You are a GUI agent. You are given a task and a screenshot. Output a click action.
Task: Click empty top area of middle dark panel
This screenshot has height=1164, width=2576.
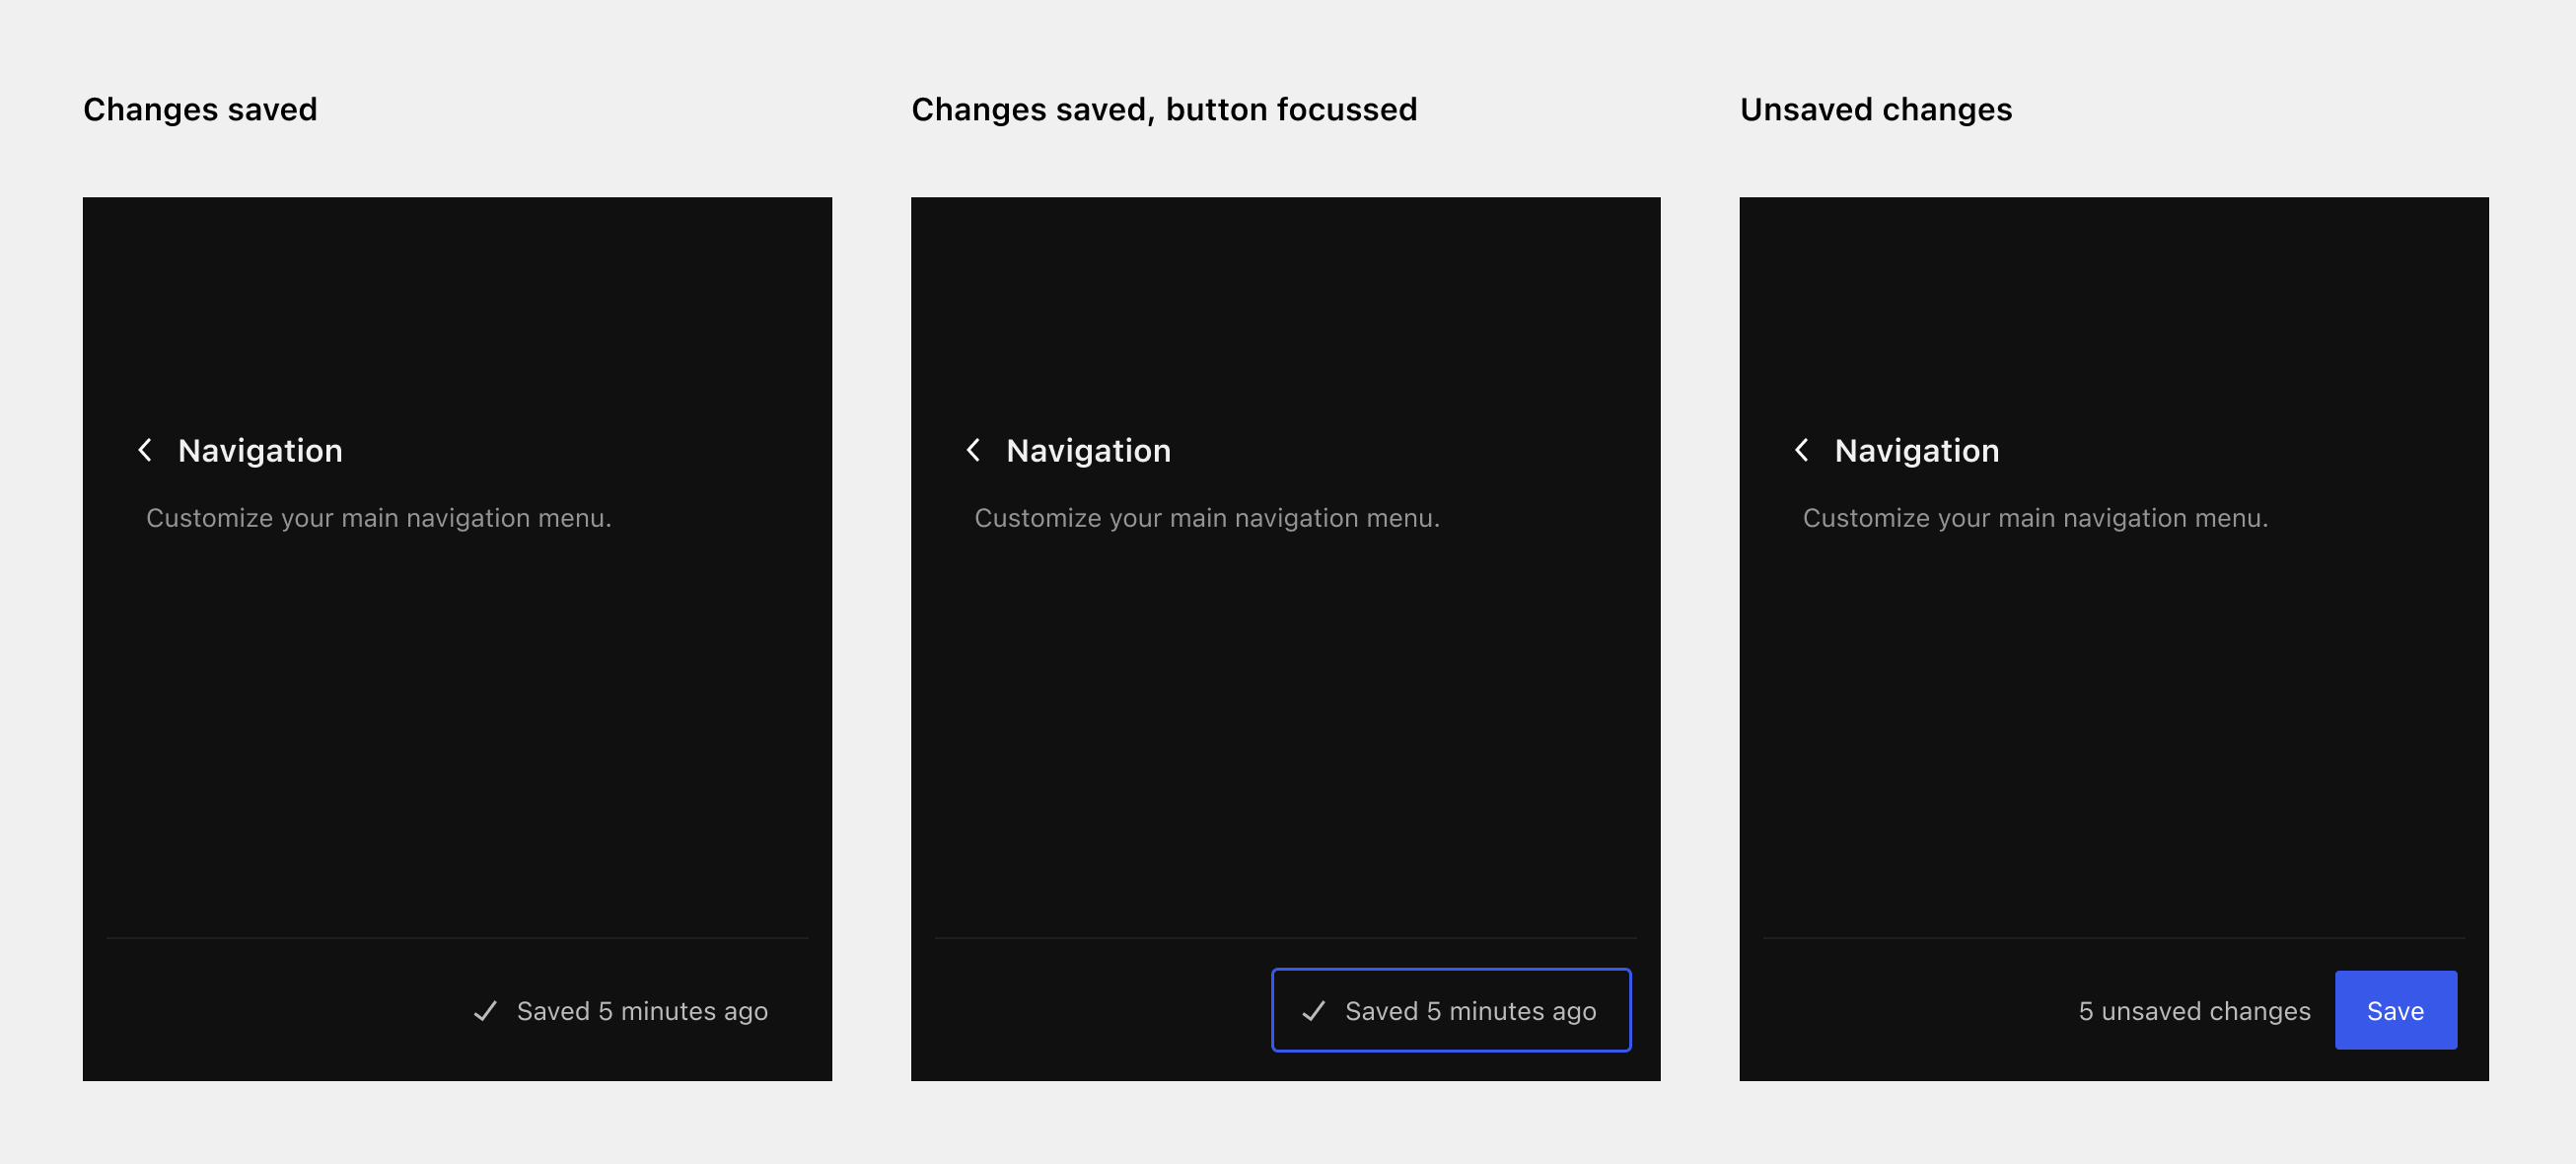pyautogui.click(x=1285, y=300)
